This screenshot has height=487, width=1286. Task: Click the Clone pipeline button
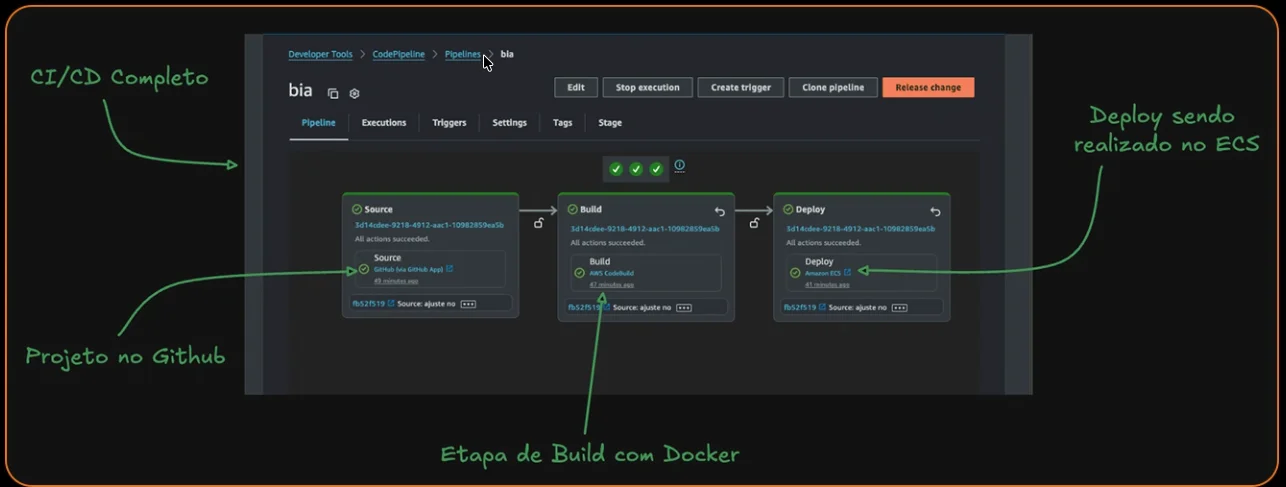click(x=833, y=88)
